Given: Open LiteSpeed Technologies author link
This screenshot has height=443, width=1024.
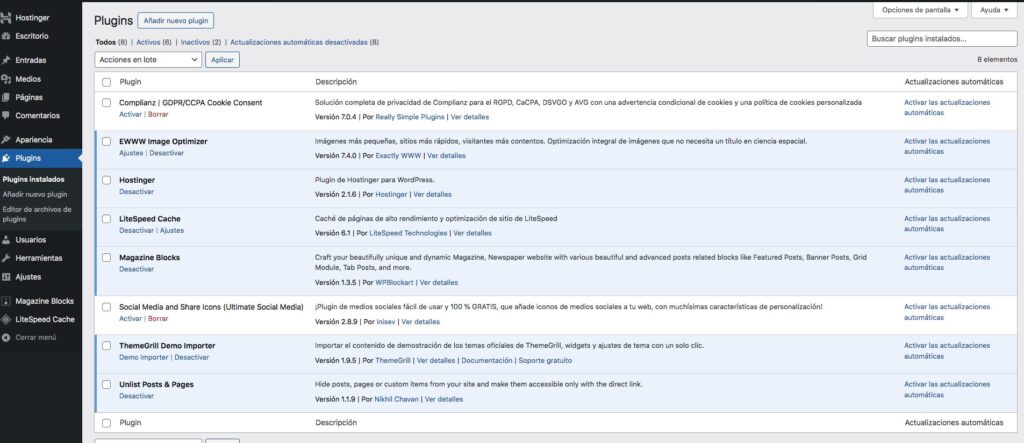Looking at the screenshot, I should 408,233.
